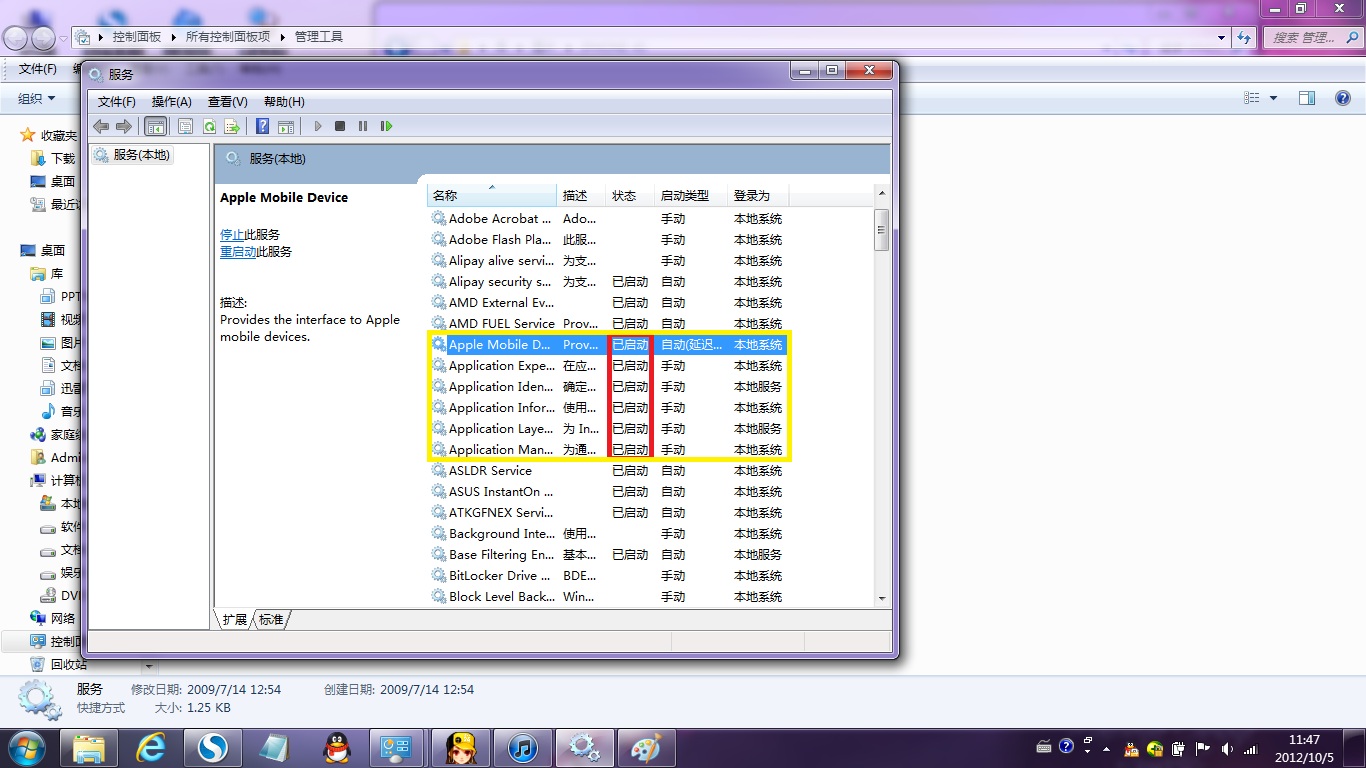Open Paint from the taskbar
The image size is (1366, 768).
tap(647, 747)
